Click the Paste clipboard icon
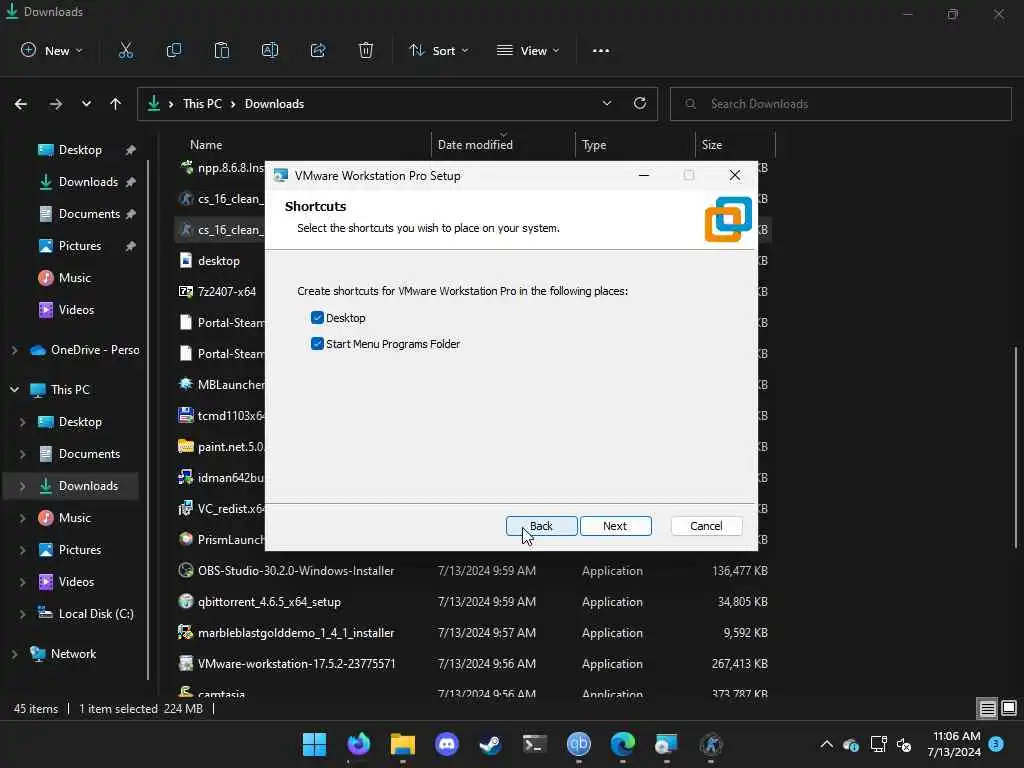1024x768 pixels. pyautogui.click(x=222, y=50)
